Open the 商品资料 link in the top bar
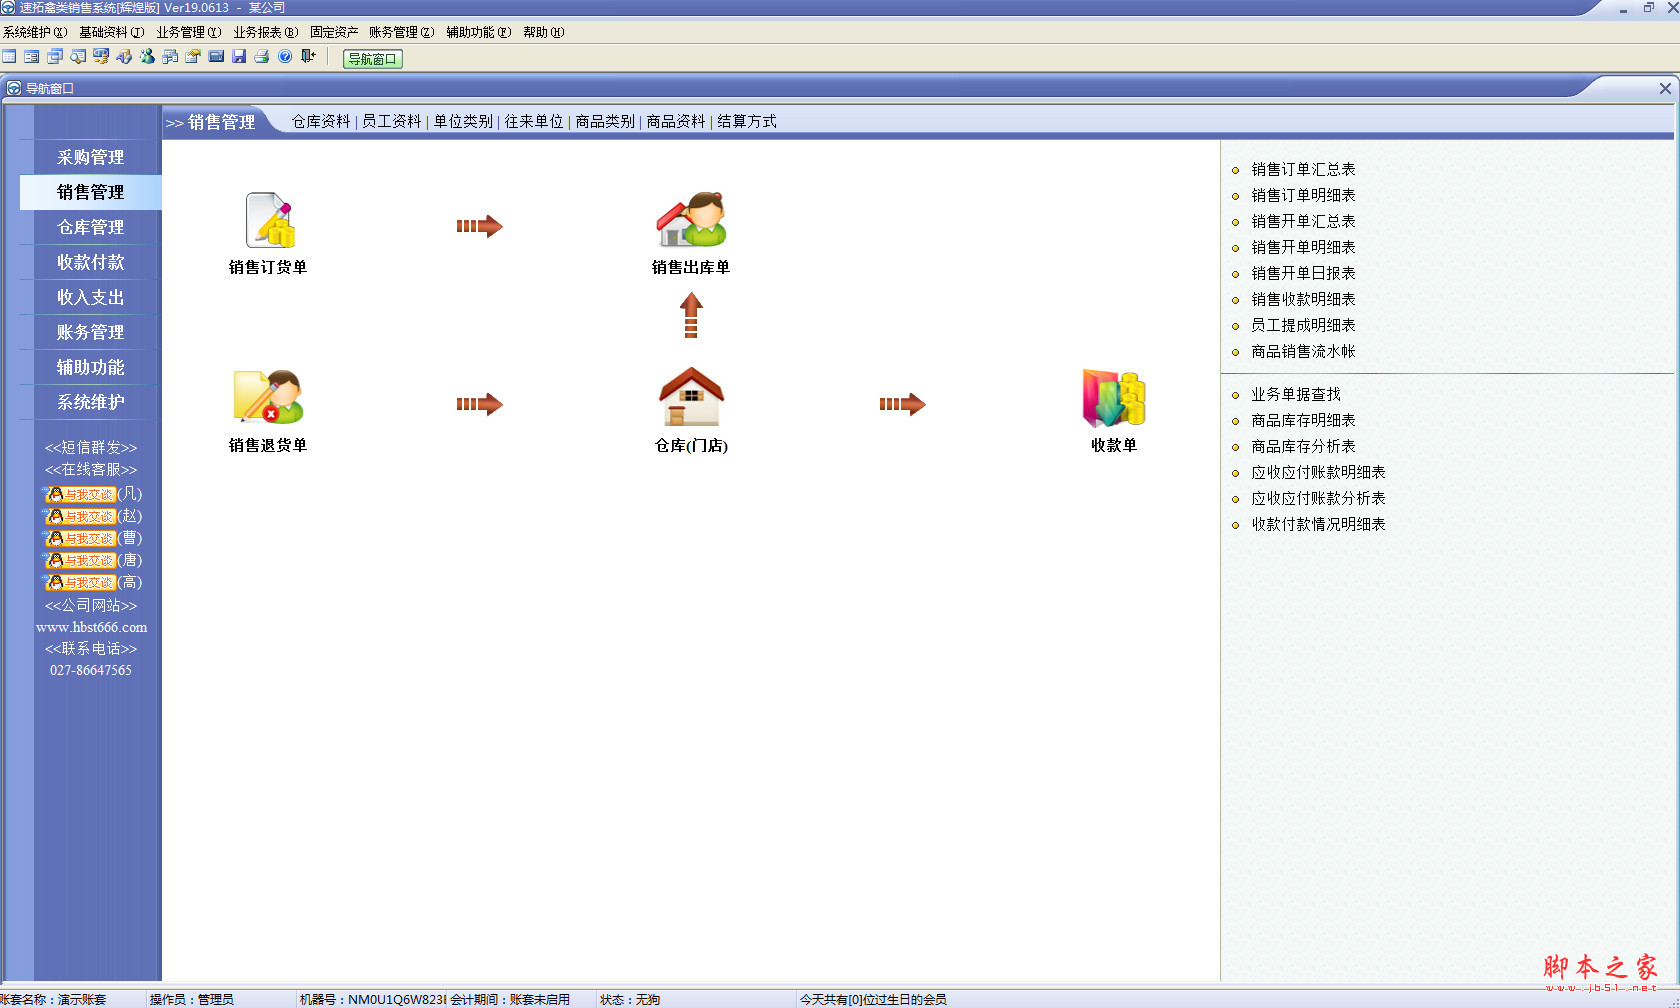 [676, 121]
